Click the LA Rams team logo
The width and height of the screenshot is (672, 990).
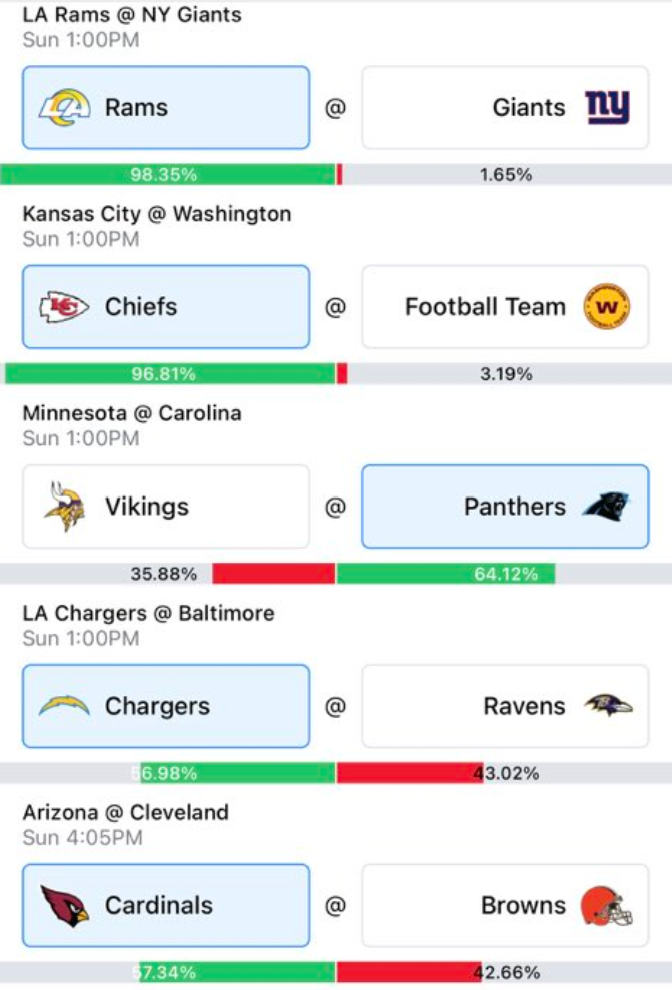pos(64,107)
